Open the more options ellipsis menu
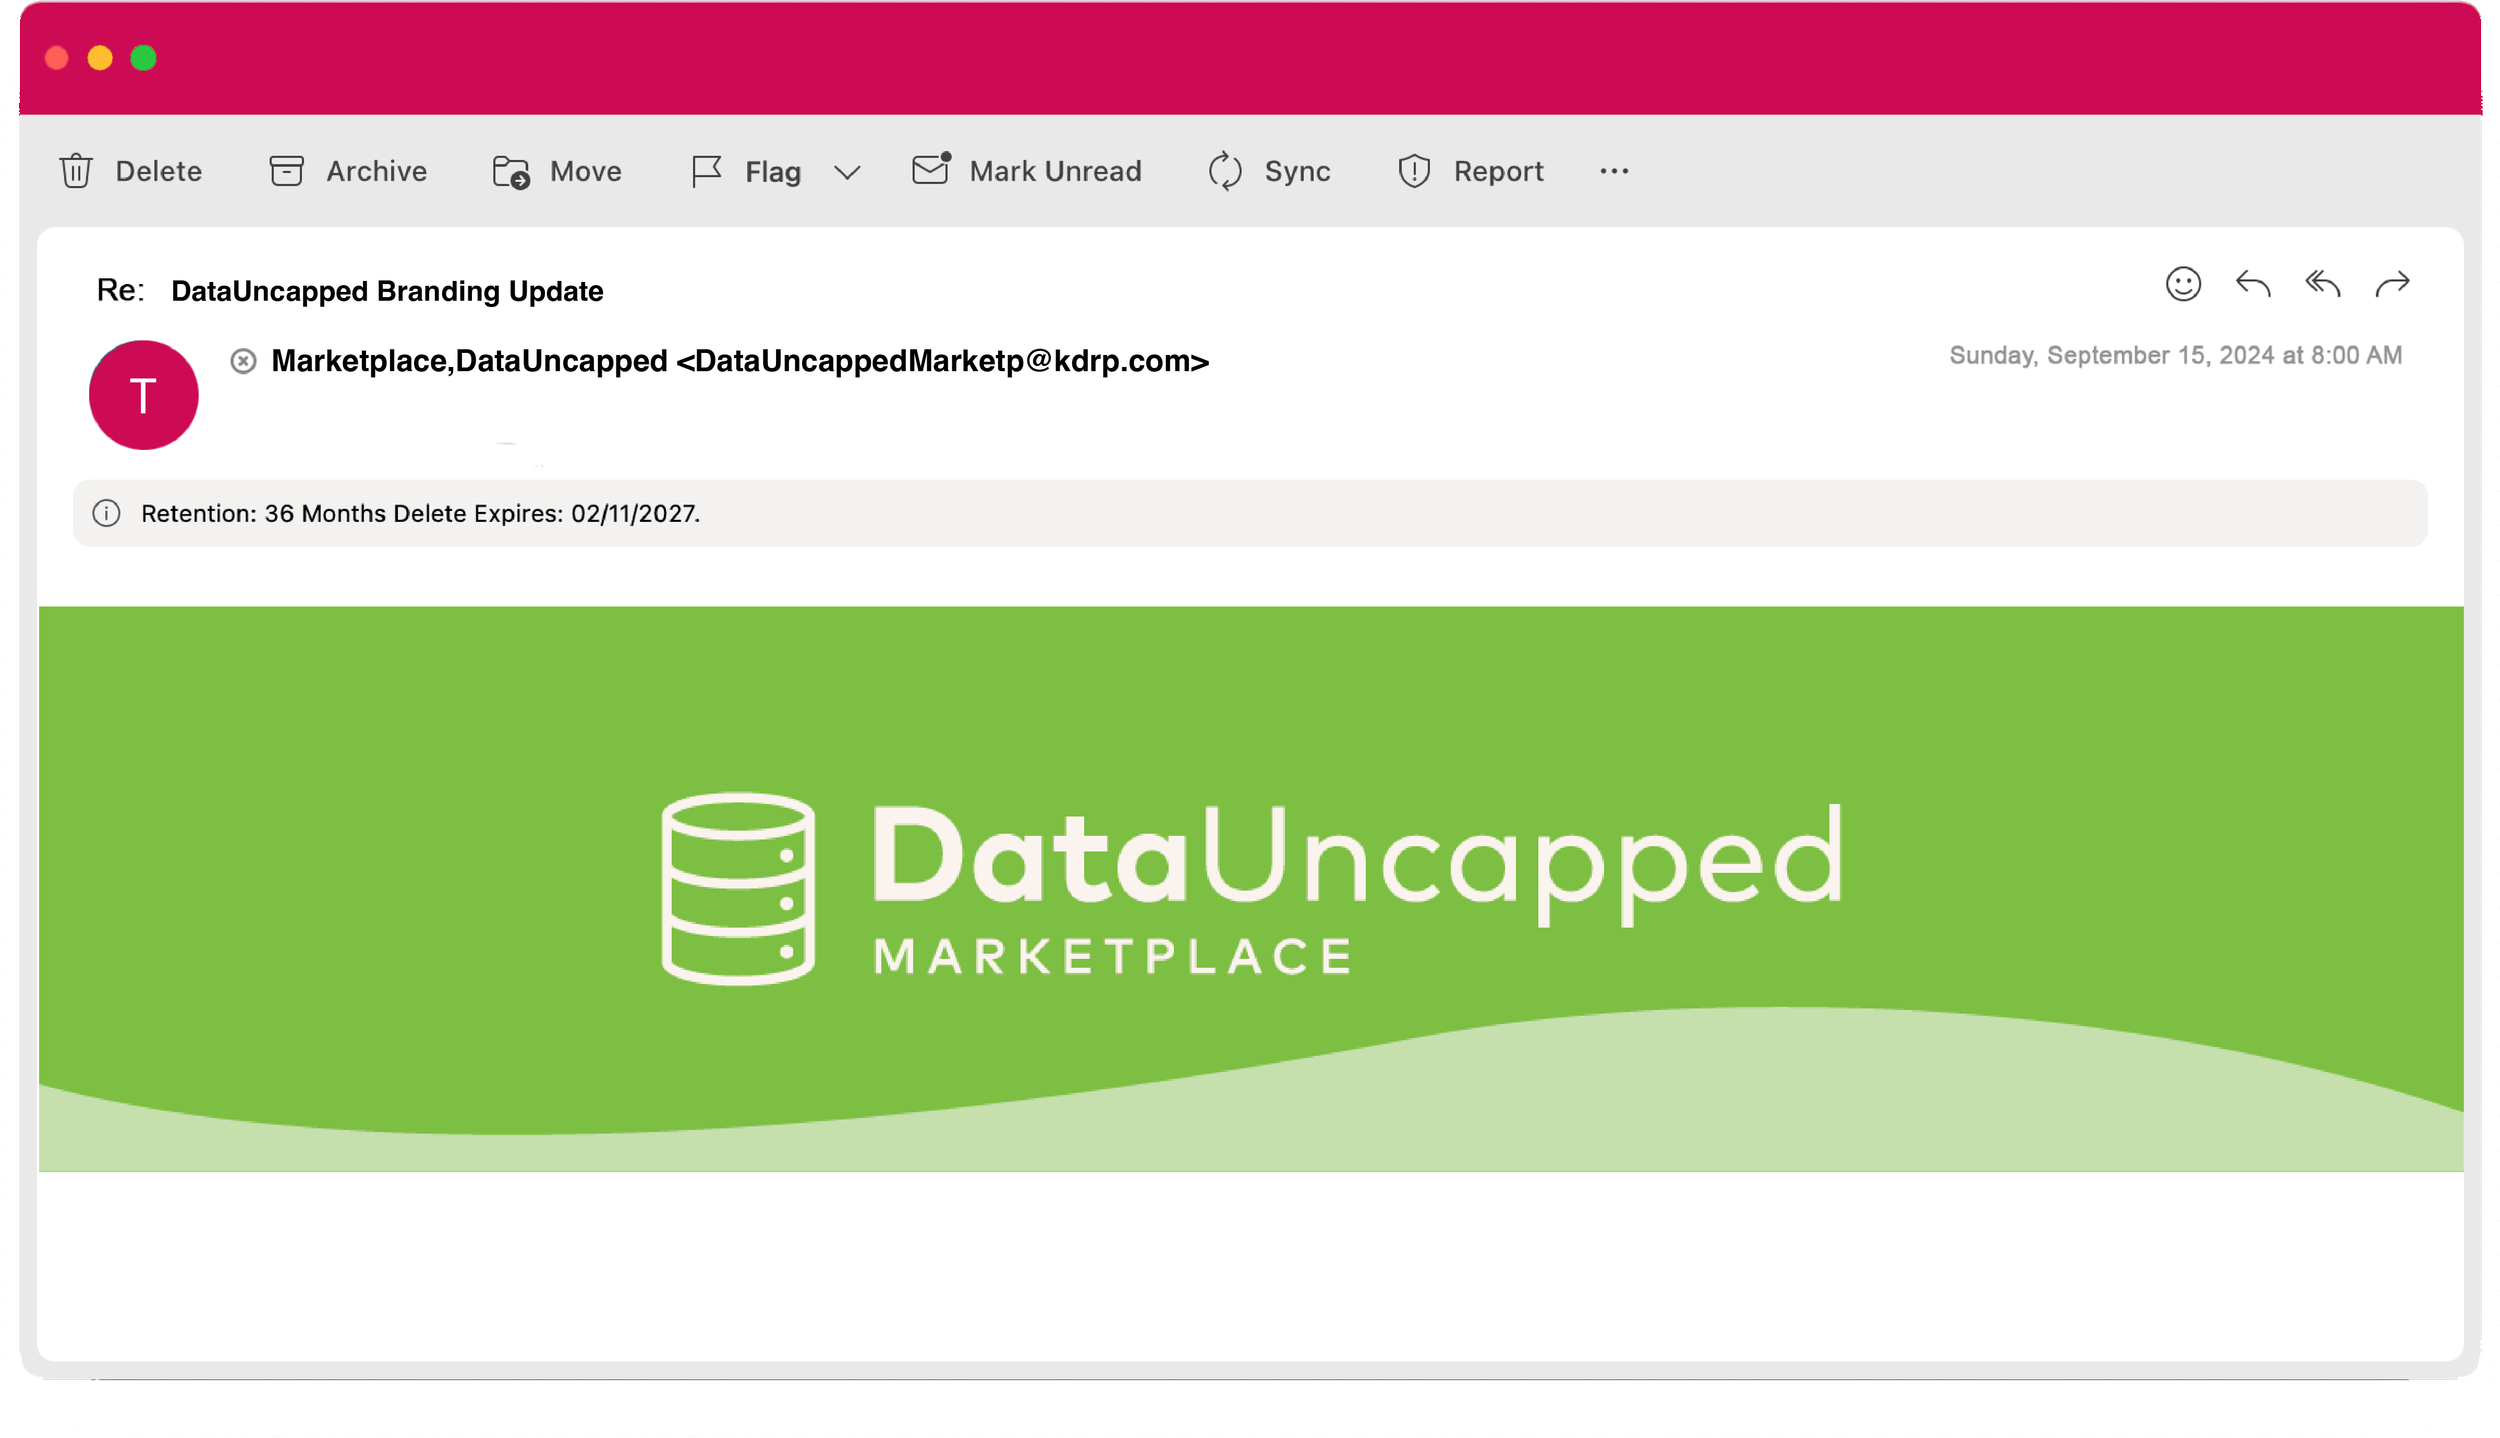Image resolution: width=2500 pixels, height=1438 pixels. coord(1613,171)
